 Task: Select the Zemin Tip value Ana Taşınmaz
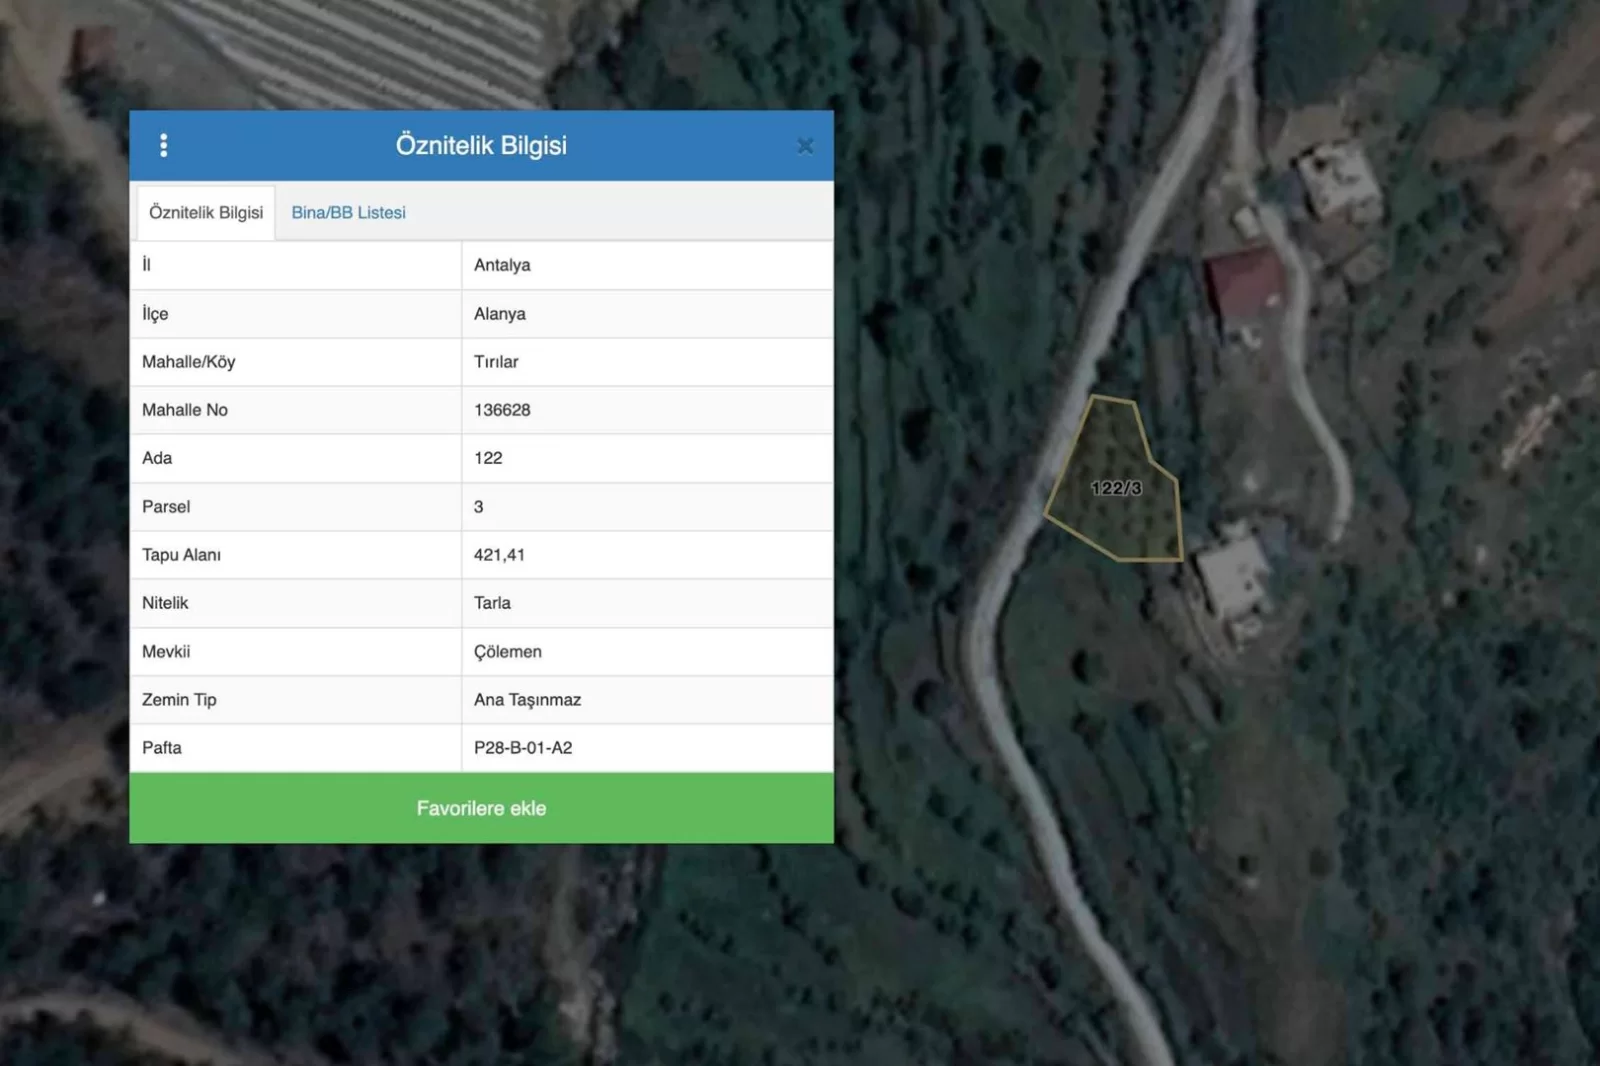pyautogui.click(x=527, y=700)
